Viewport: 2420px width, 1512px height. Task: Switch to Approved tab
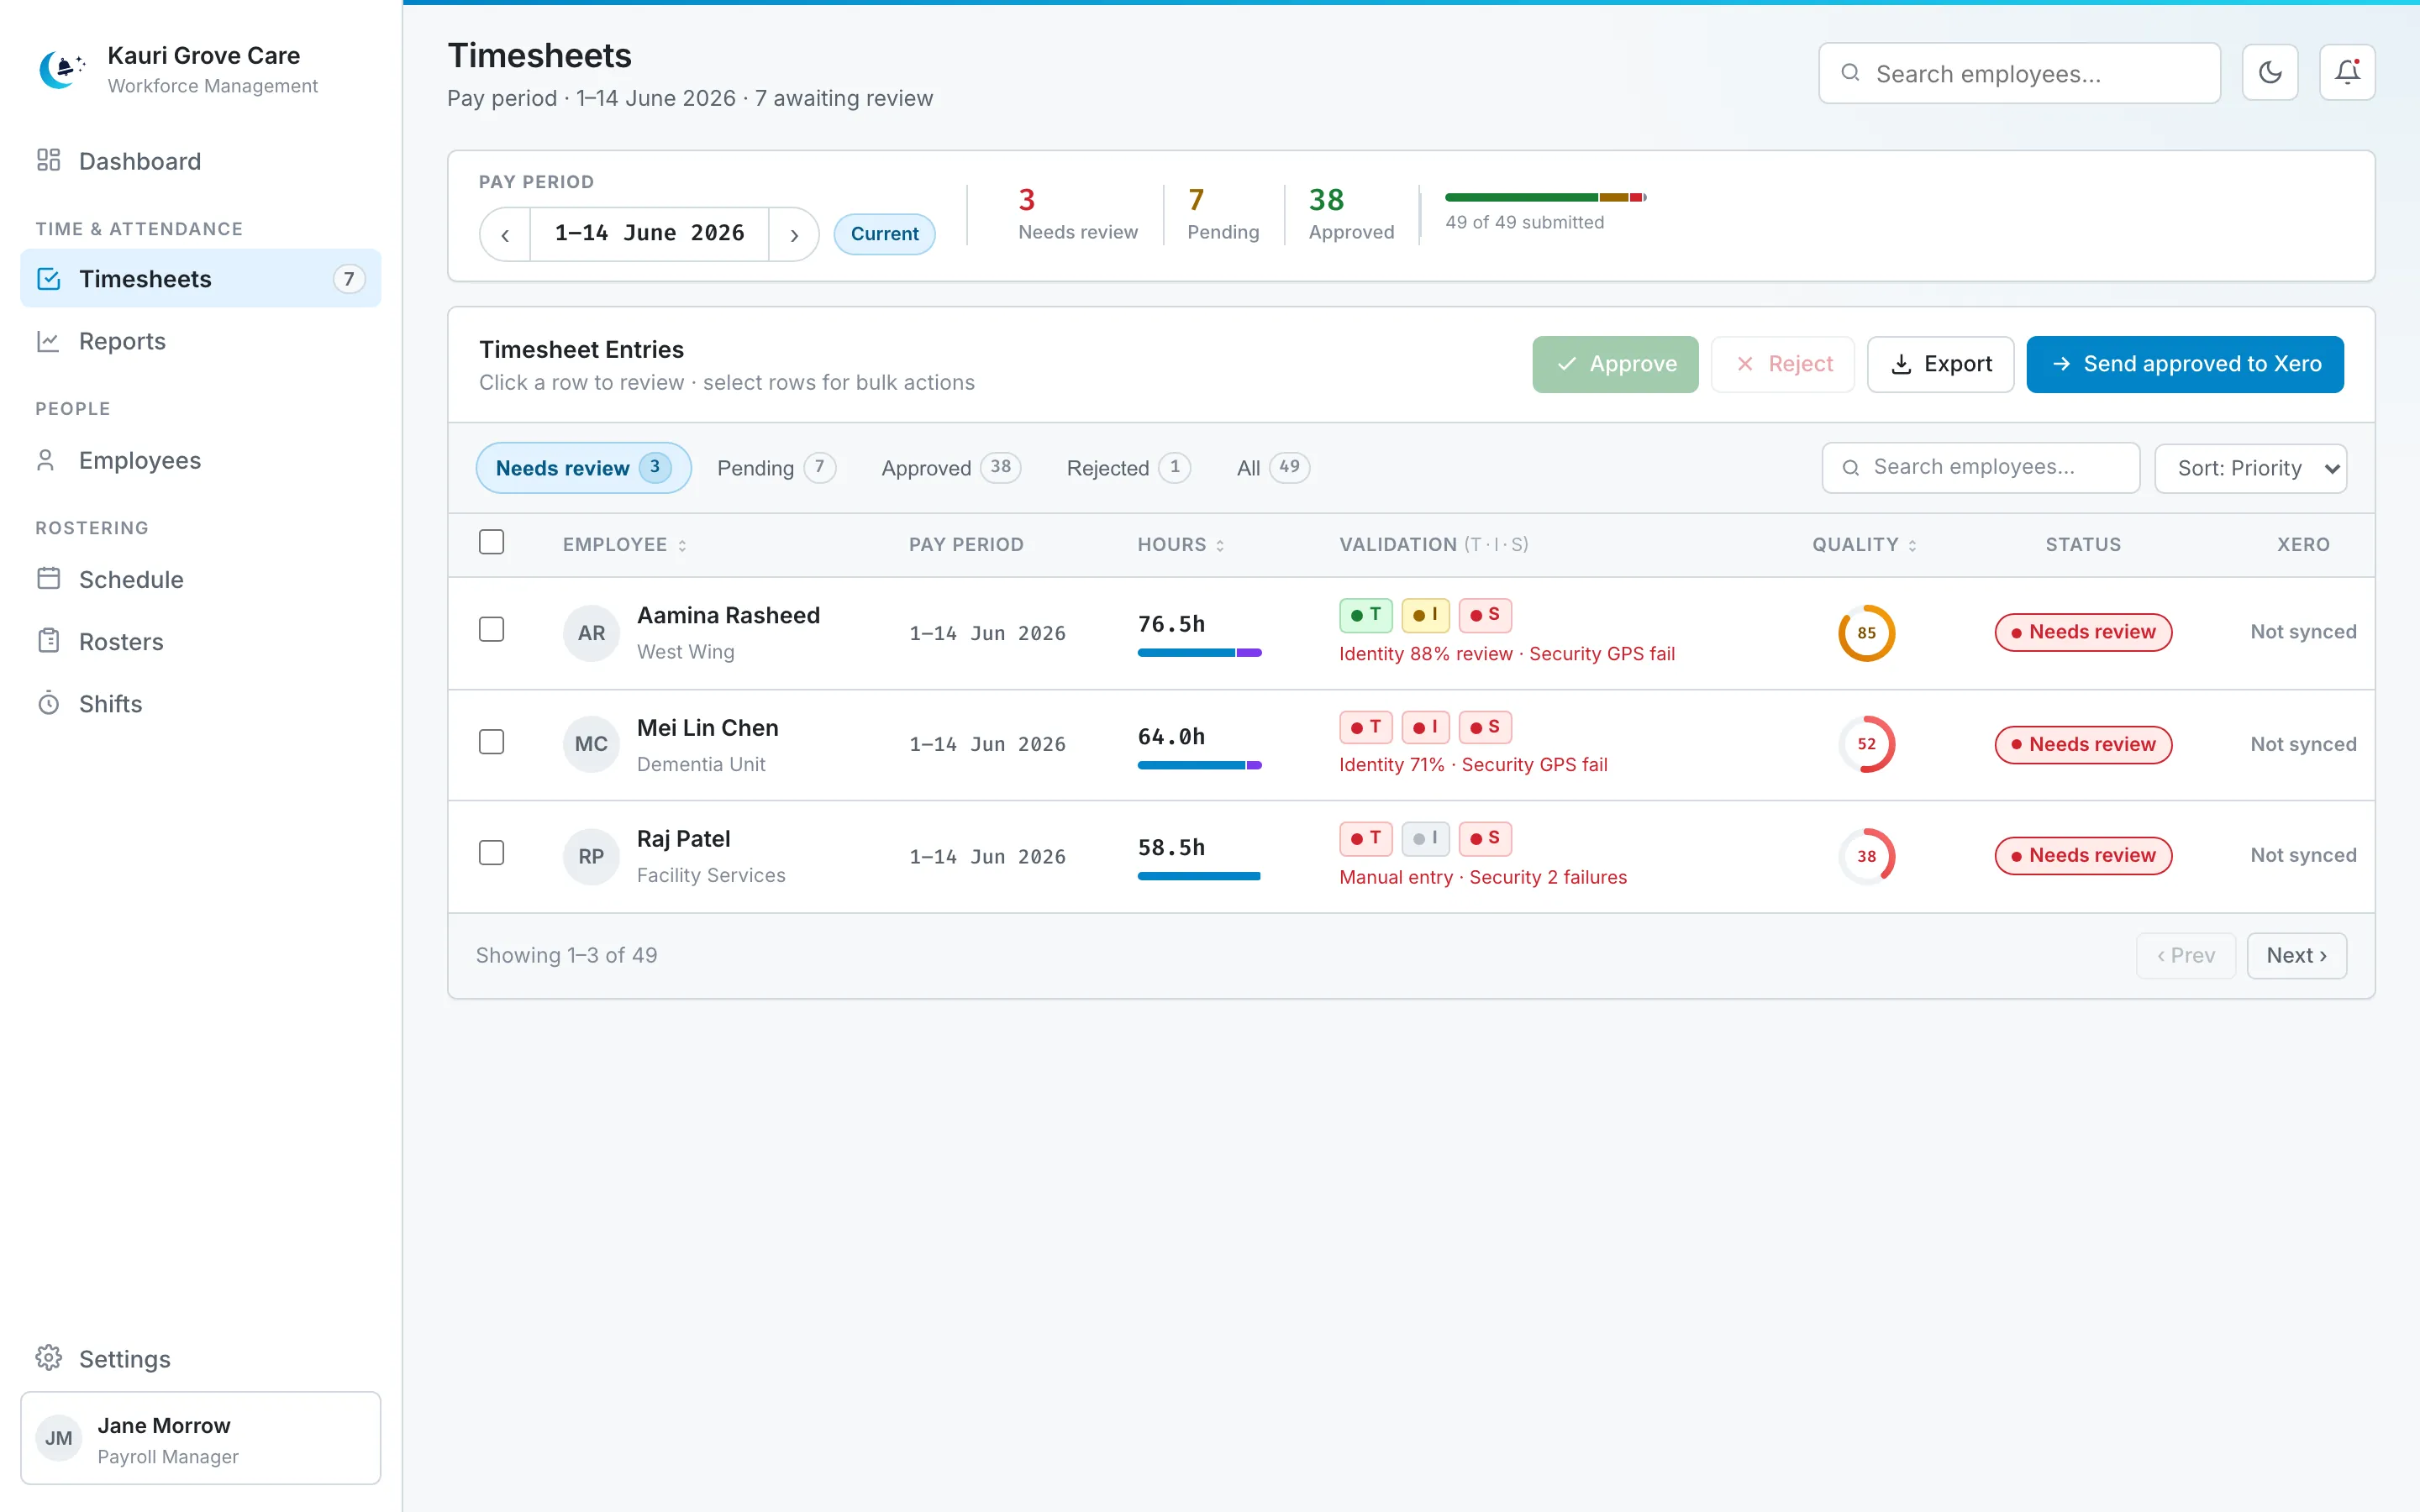coord(950,467)
